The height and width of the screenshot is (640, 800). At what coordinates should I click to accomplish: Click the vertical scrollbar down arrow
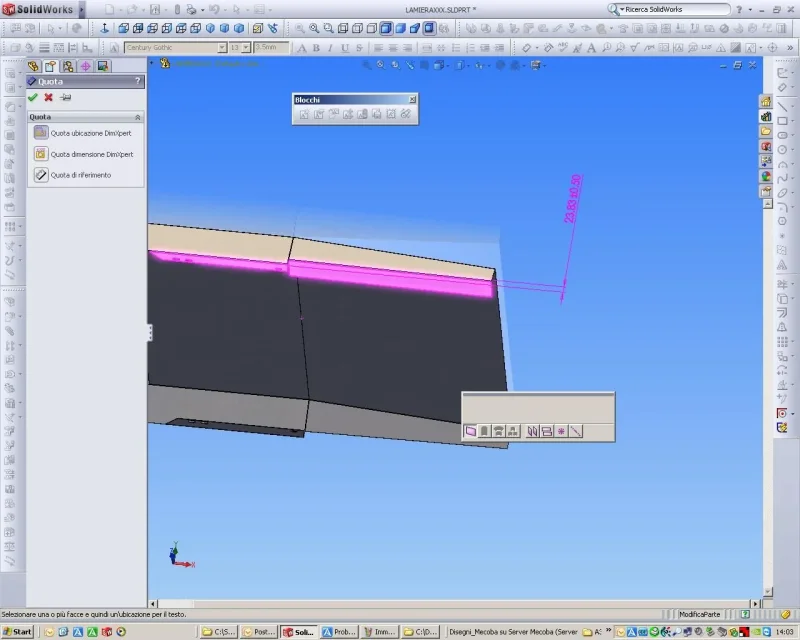coord(767,592)
